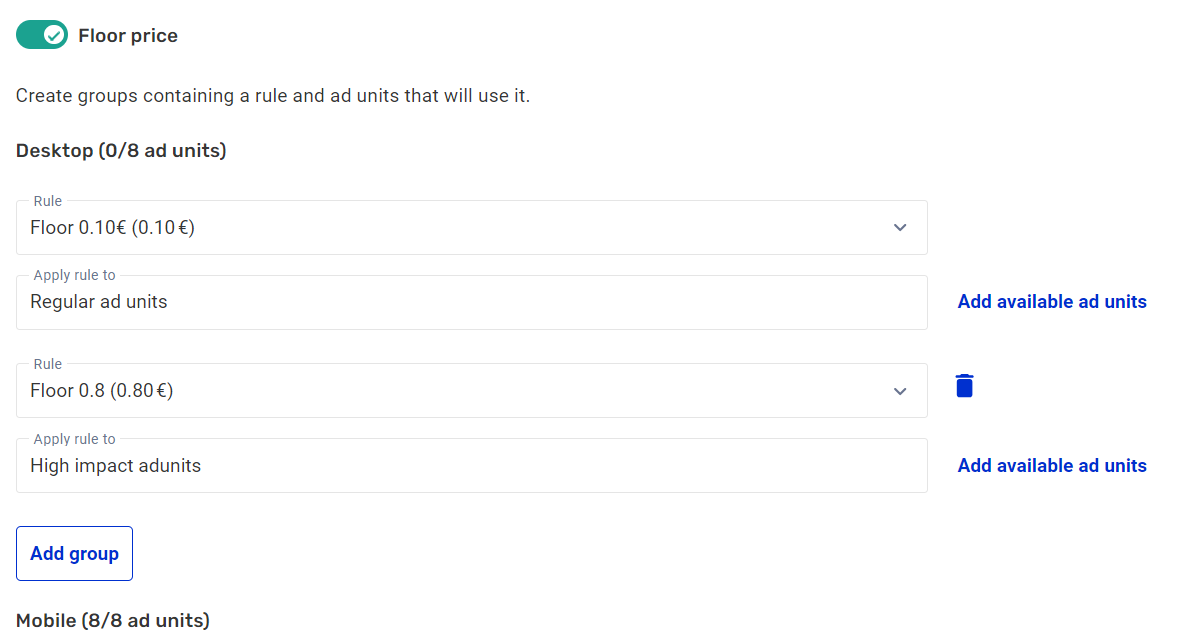Click the Floor price label text
This screenshot has height=638, width=1182.
[x=128, y=36]
